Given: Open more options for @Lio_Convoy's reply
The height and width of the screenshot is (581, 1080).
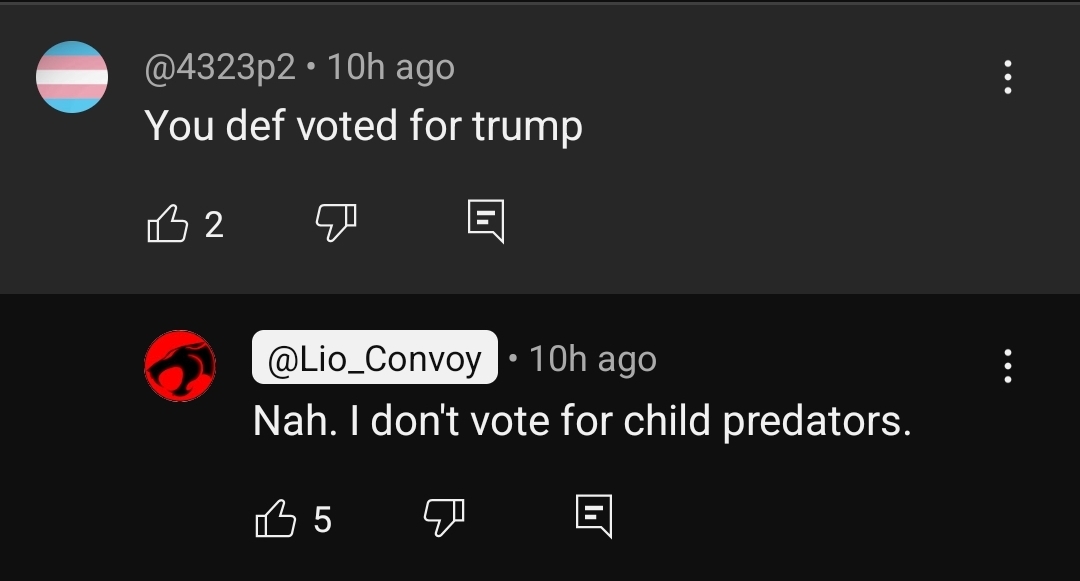Looking at the screenshot, I should tap(1008, 366).
